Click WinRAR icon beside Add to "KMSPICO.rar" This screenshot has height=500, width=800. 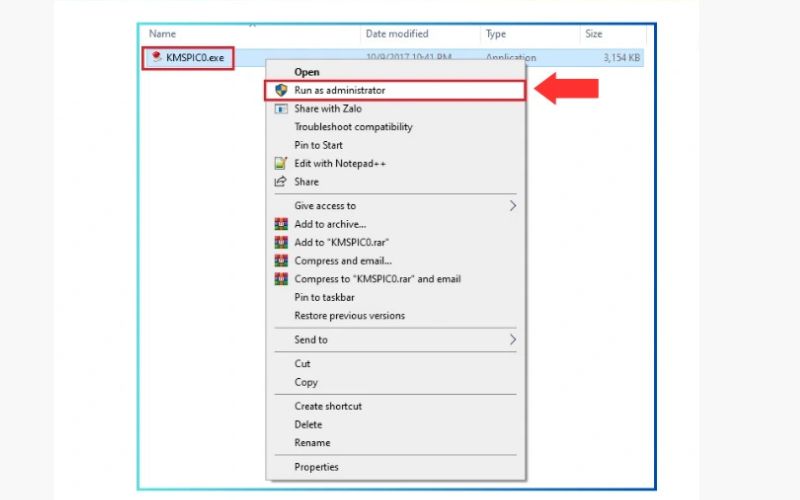[x=281, y=242]
